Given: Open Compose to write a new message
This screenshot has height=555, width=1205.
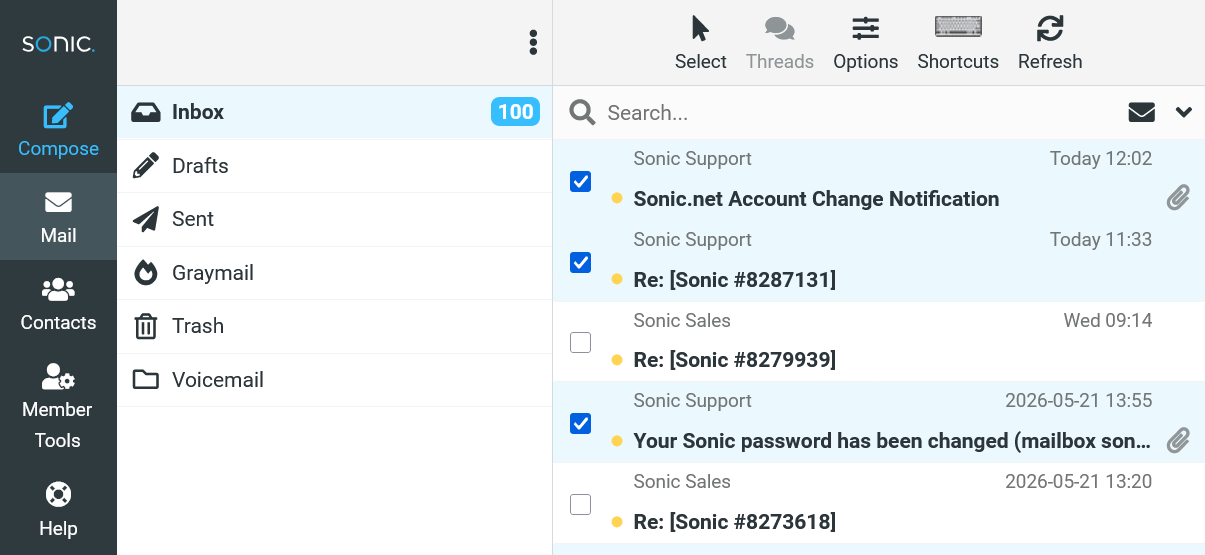Looking at the screenshot, I should click(58, 130).
